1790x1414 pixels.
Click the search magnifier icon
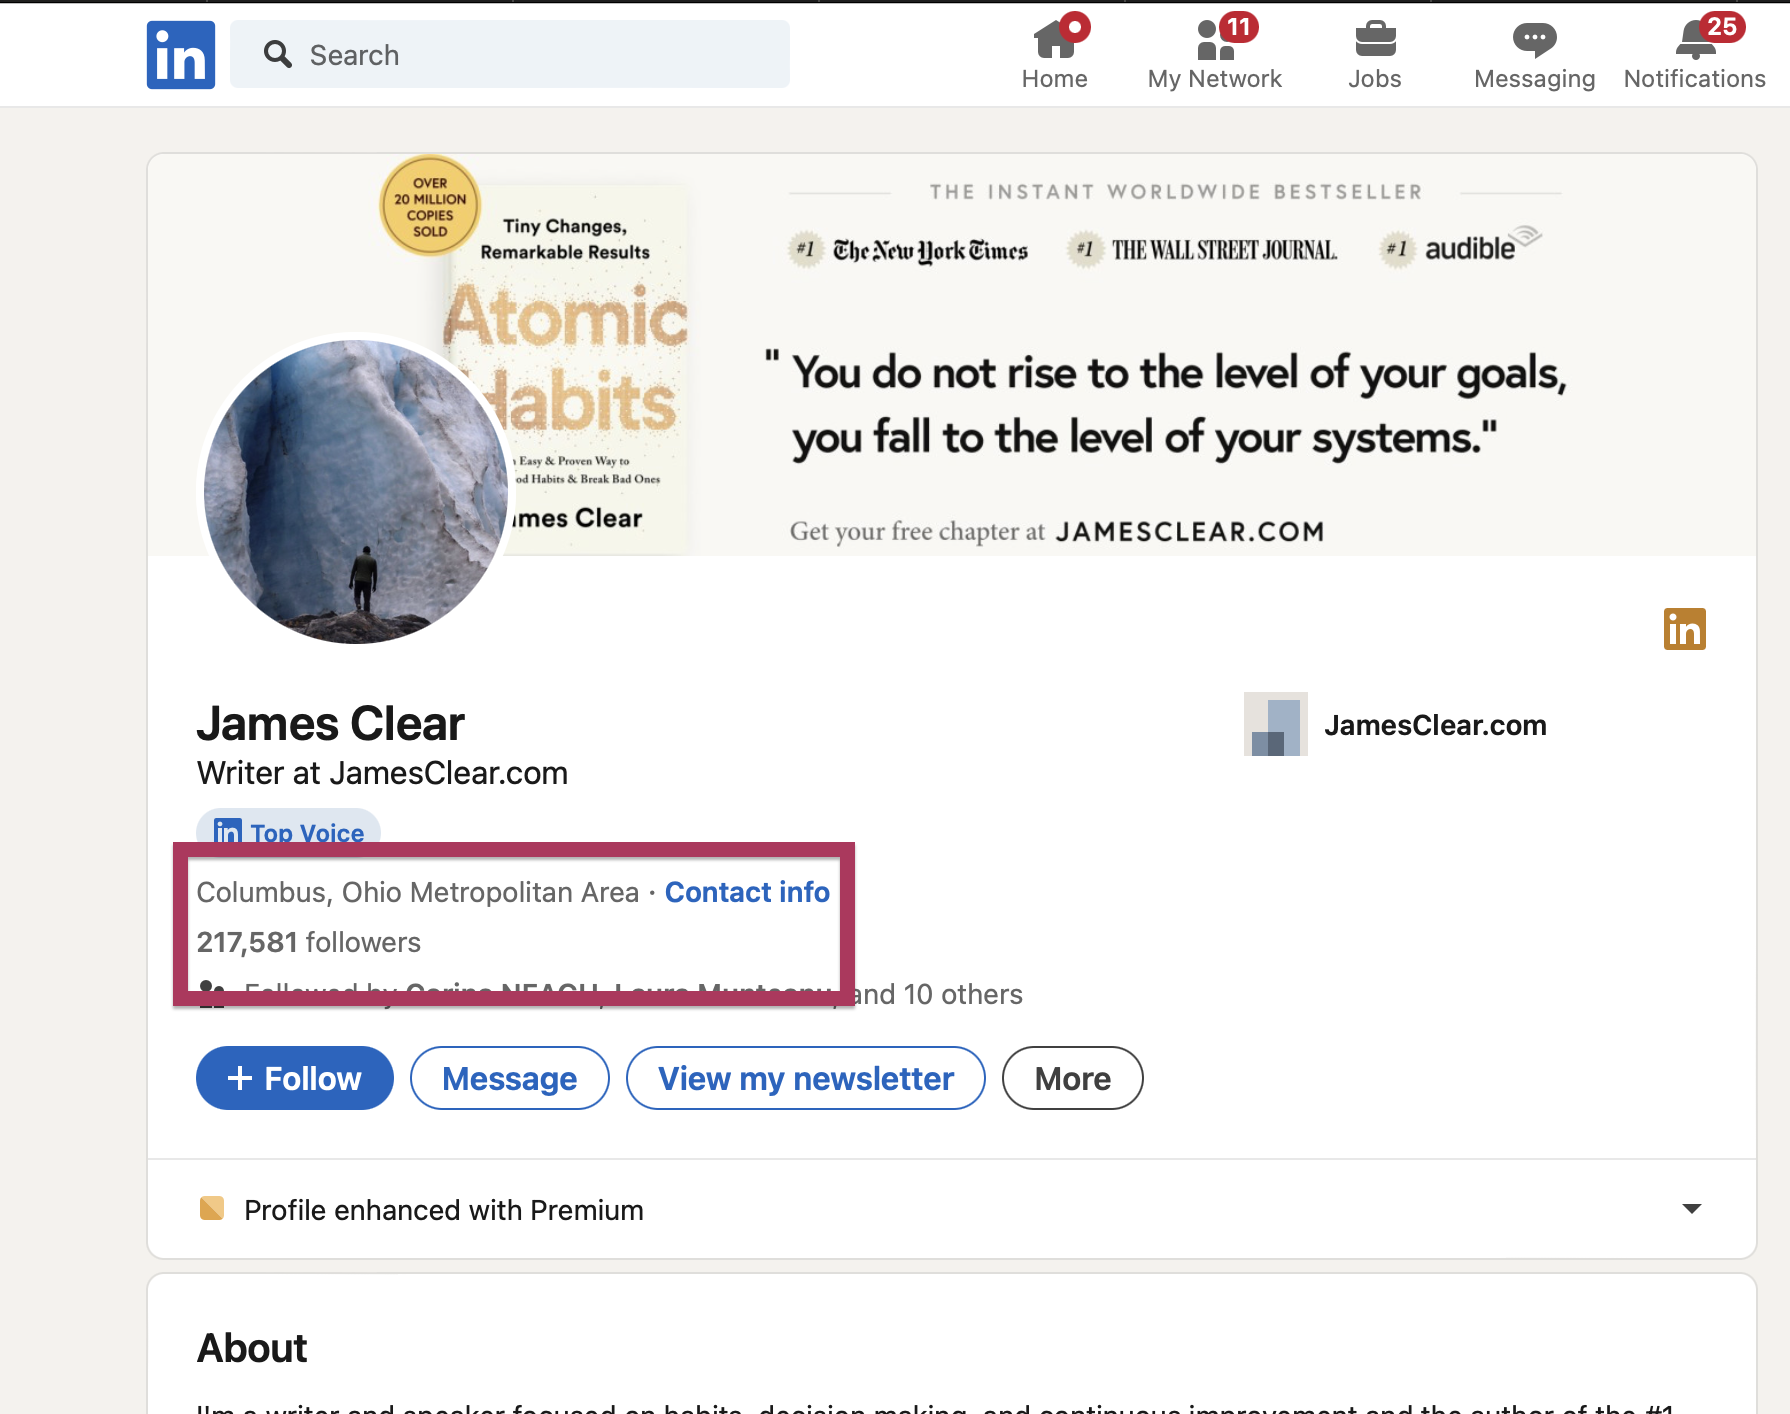(x=277, y=54)
